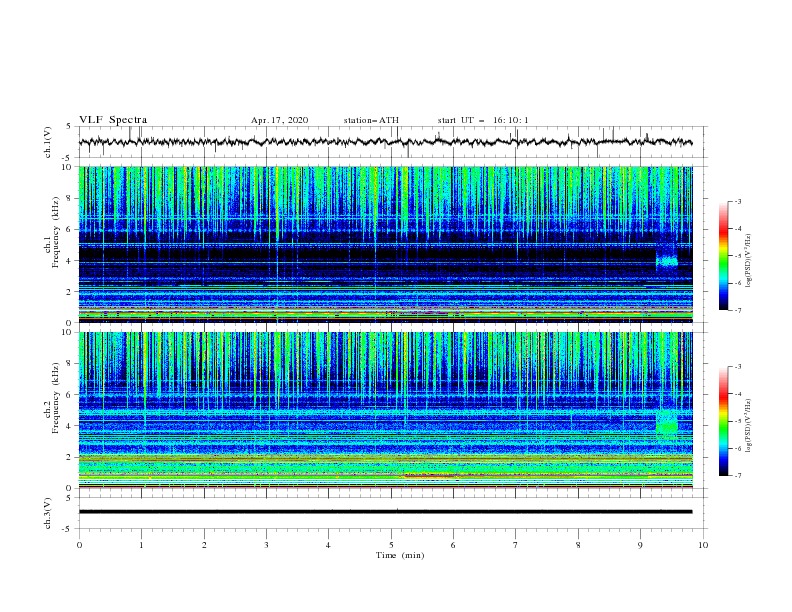The height and width of the screenshot is (612, 792).
Task: Click time axis tick label "1"
Action: 141,545
